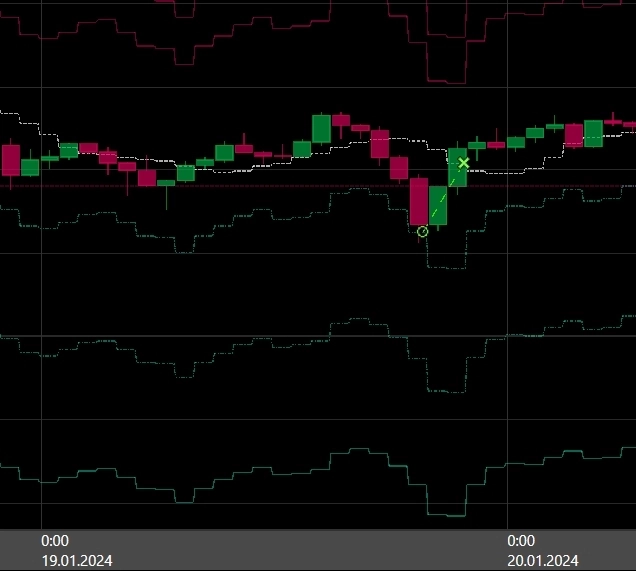
Task: Click the large green candle near right edge
Action: tap(593, 133)
